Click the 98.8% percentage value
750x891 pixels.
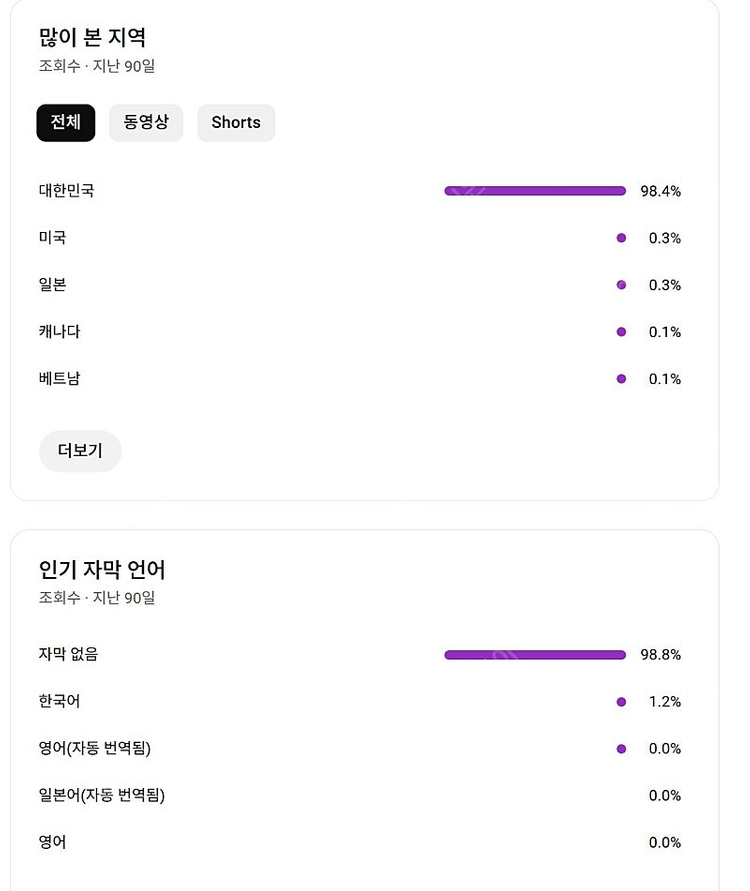point(662,654)
